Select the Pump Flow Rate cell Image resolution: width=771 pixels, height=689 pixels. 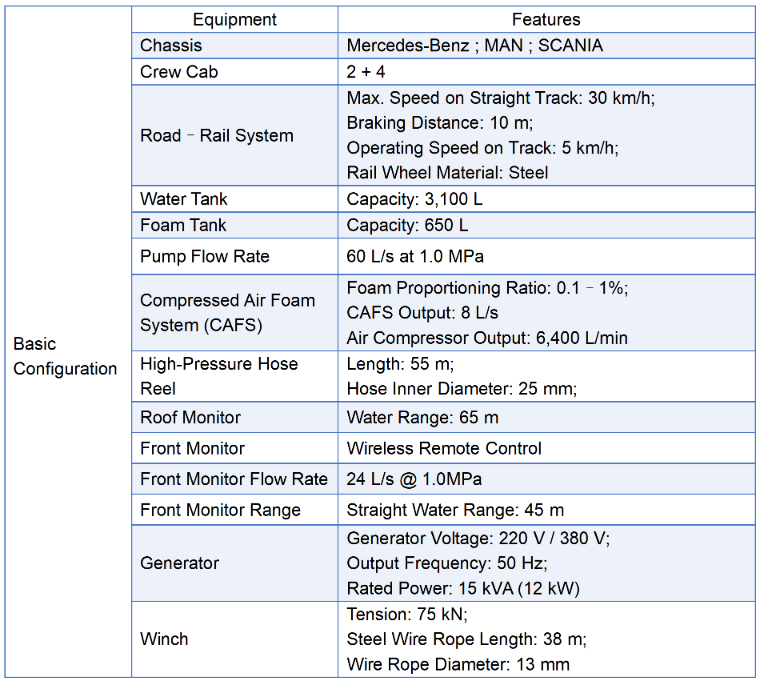[x=235, y=256]
